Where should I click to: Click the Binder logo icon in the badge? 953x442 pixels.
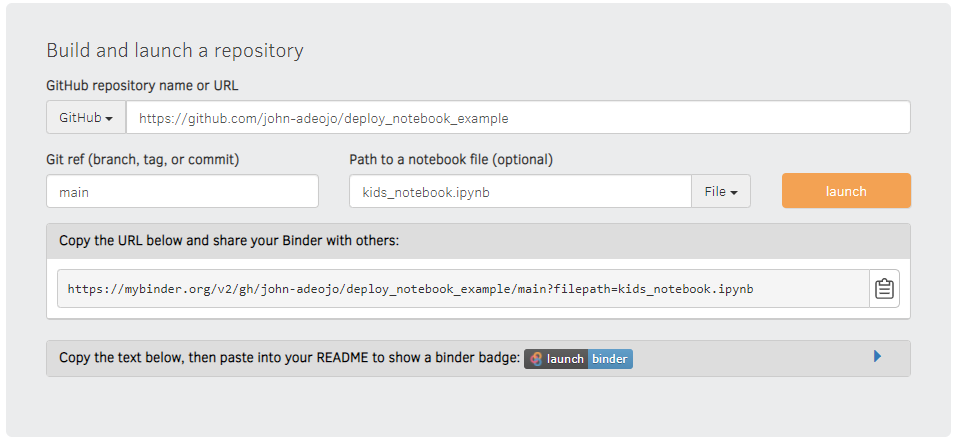537,359
